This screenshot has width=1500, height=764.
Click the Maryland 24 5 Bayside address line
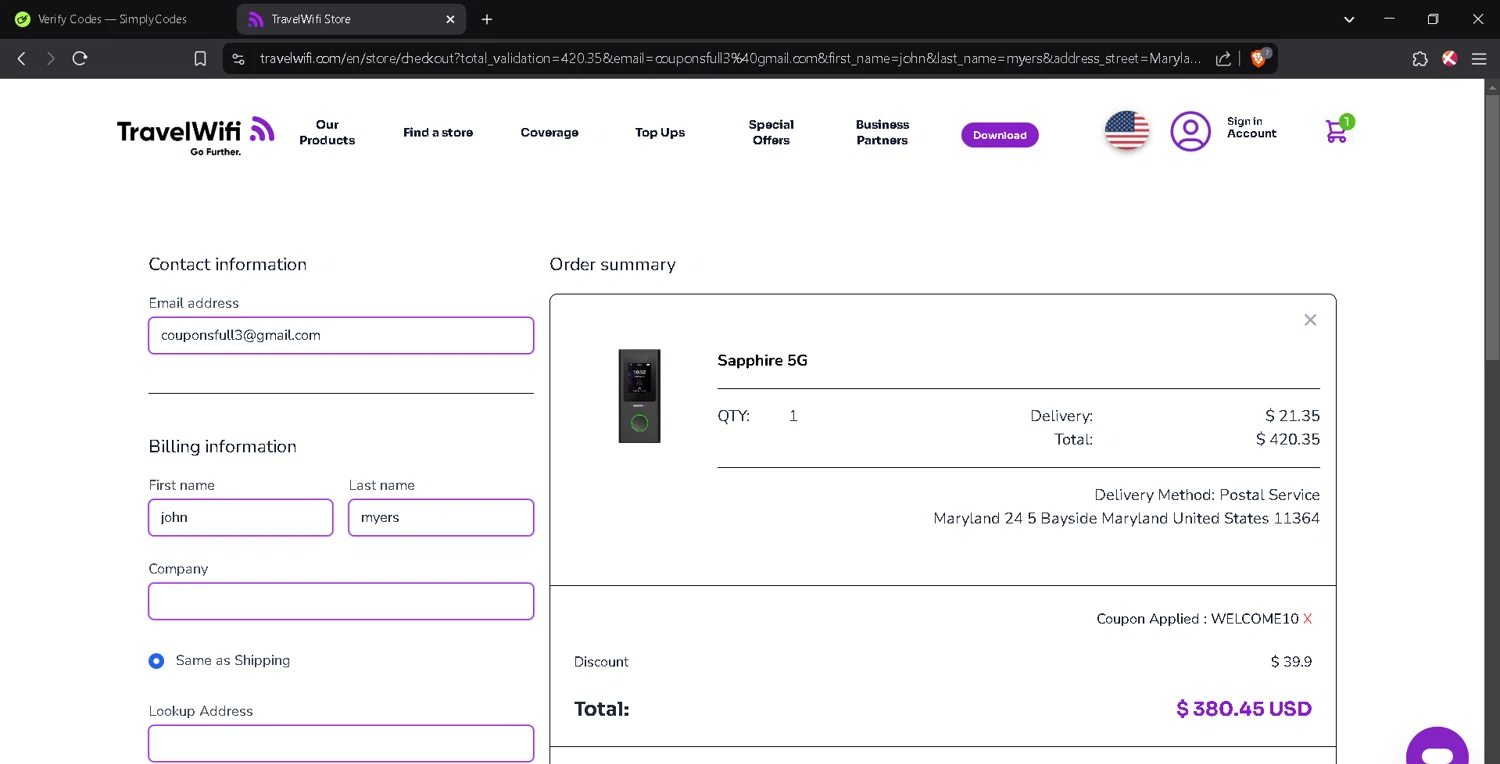[x=1126, y=519]
